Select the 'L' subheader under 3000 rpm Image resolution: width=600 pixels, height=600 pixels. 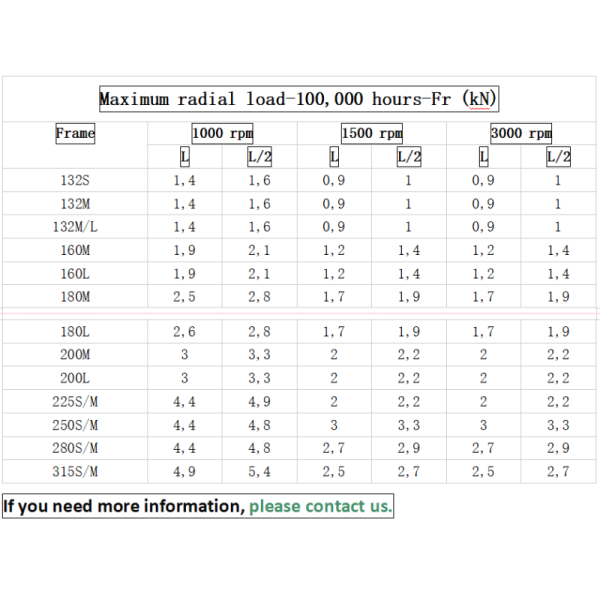coord(484,157)
